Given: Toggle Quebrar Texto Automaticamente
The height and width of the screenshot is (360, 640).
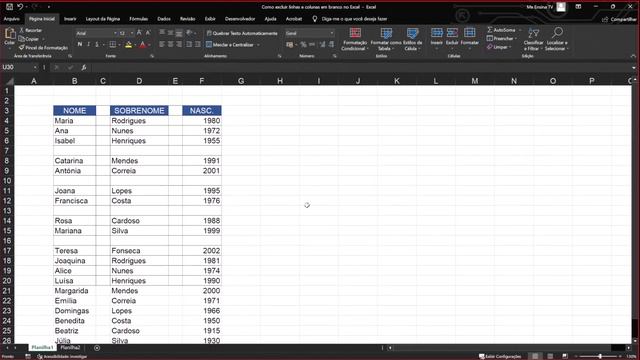Looking at the screenshot, I should coord(242,33).
